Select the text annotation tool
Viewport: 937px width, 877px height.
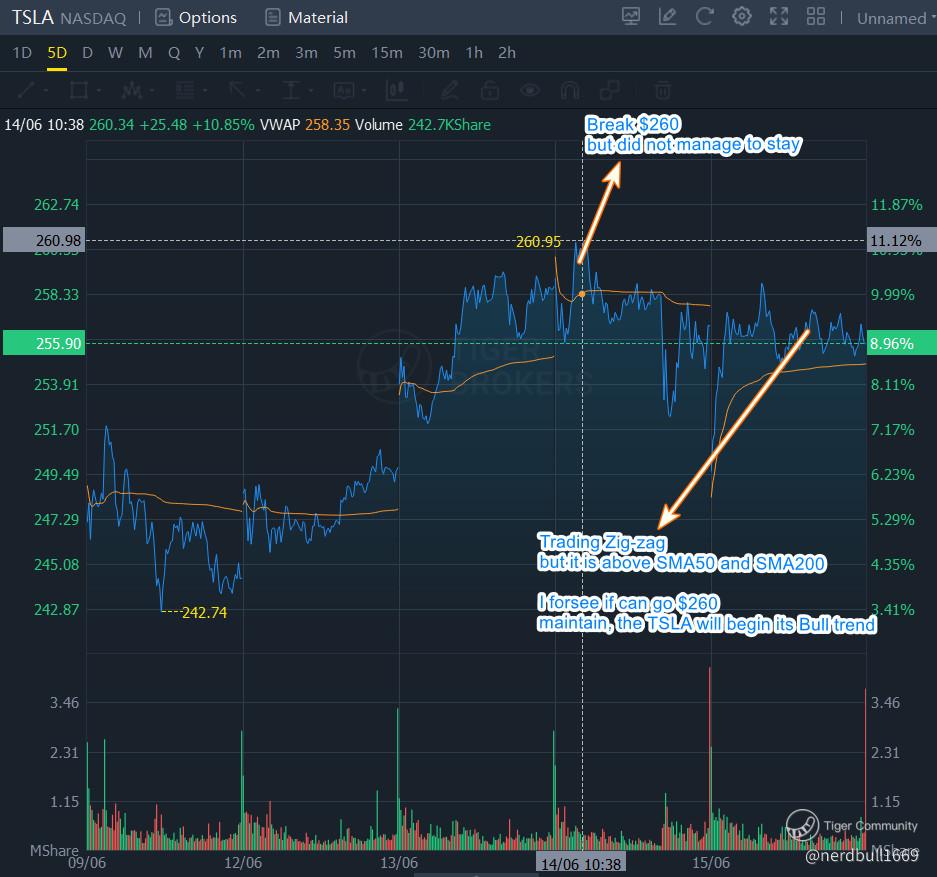click(344, 90)
